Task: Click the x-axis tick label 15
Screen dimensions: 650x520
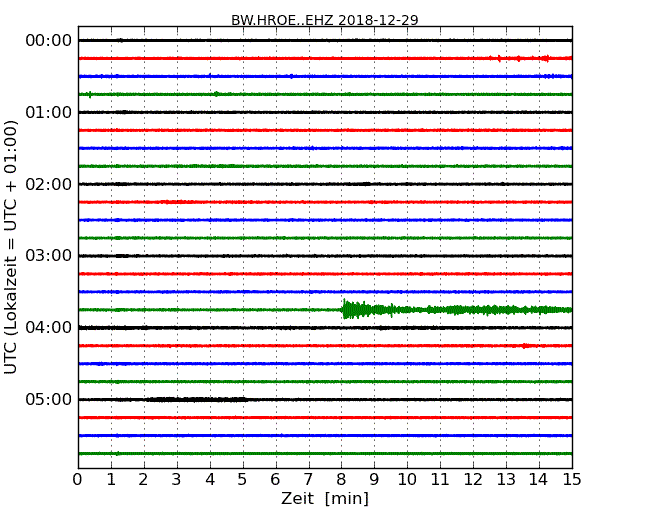Action: (x=572, y=480)
